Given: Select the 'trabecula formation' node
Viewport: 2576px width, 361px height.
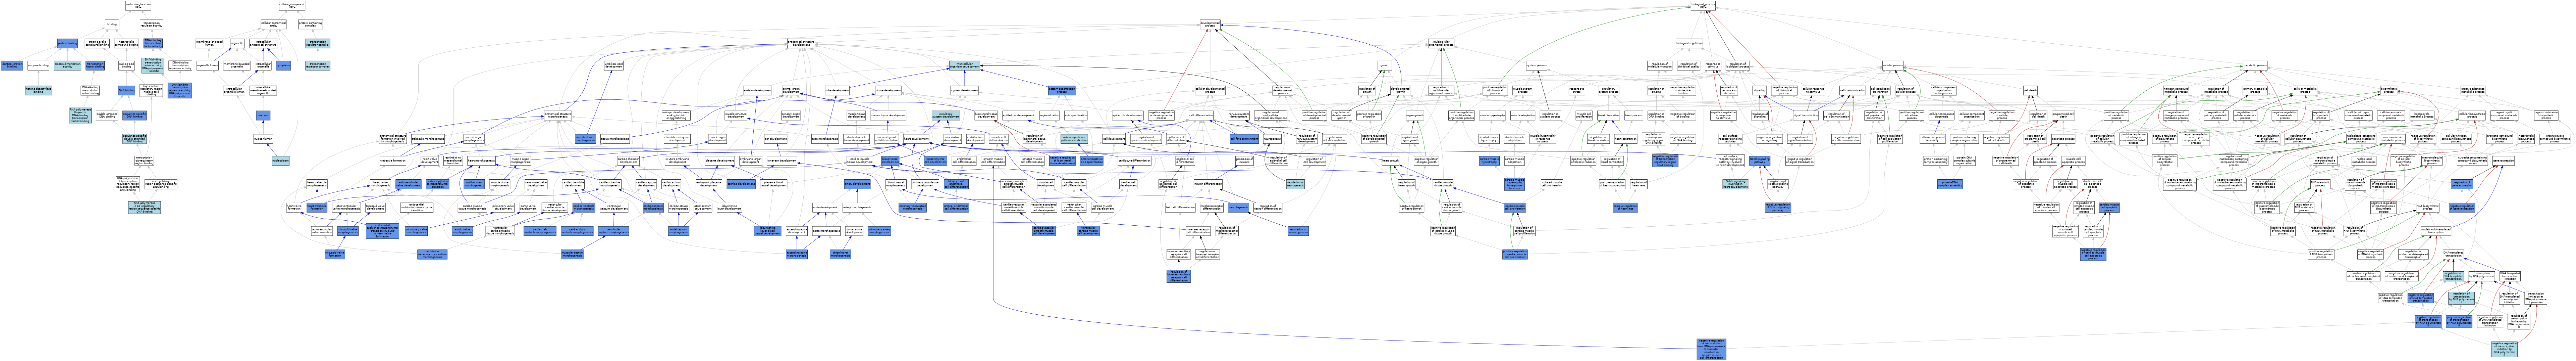Looking at the screenshot, I should [393, 161].
